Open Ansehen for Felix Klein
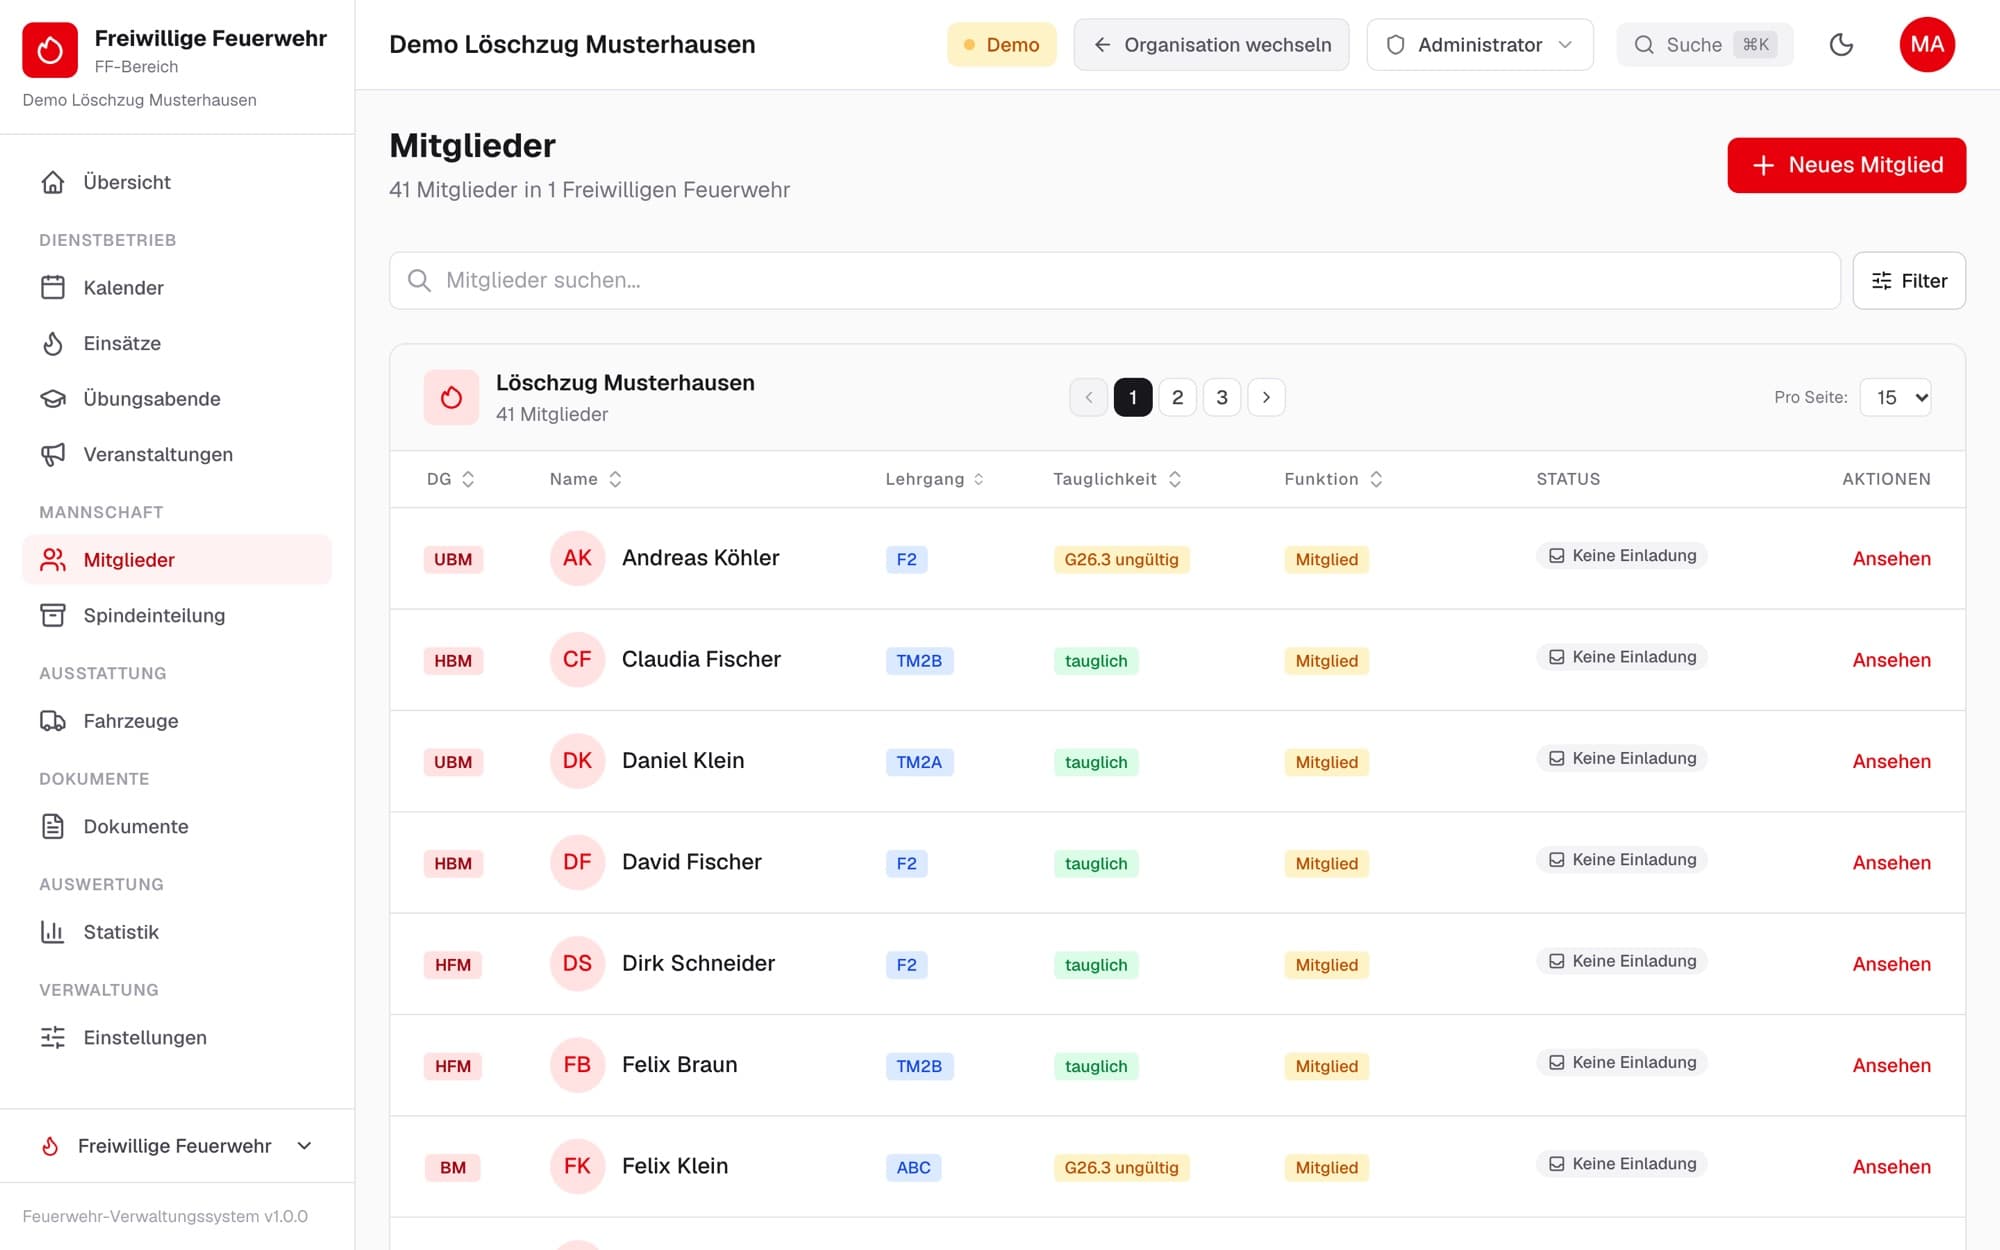 coord(1891,1167)
